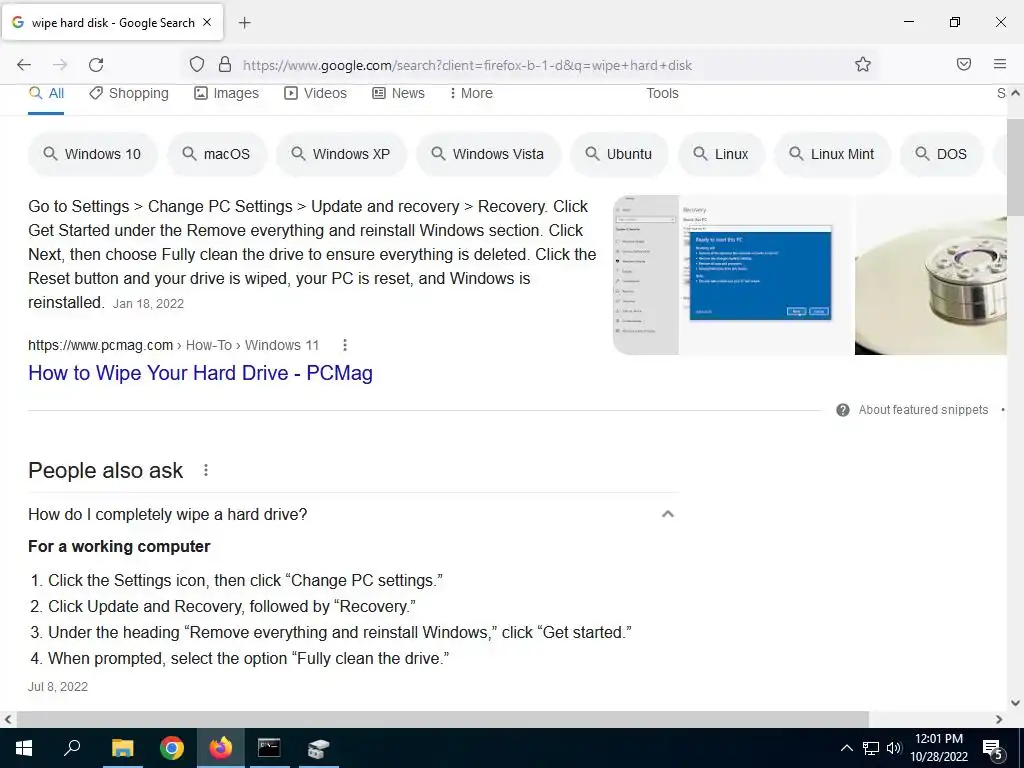1024x768 pixels.
Task: Open People also ask three-dot menu
Action: [x=206, y=470]
